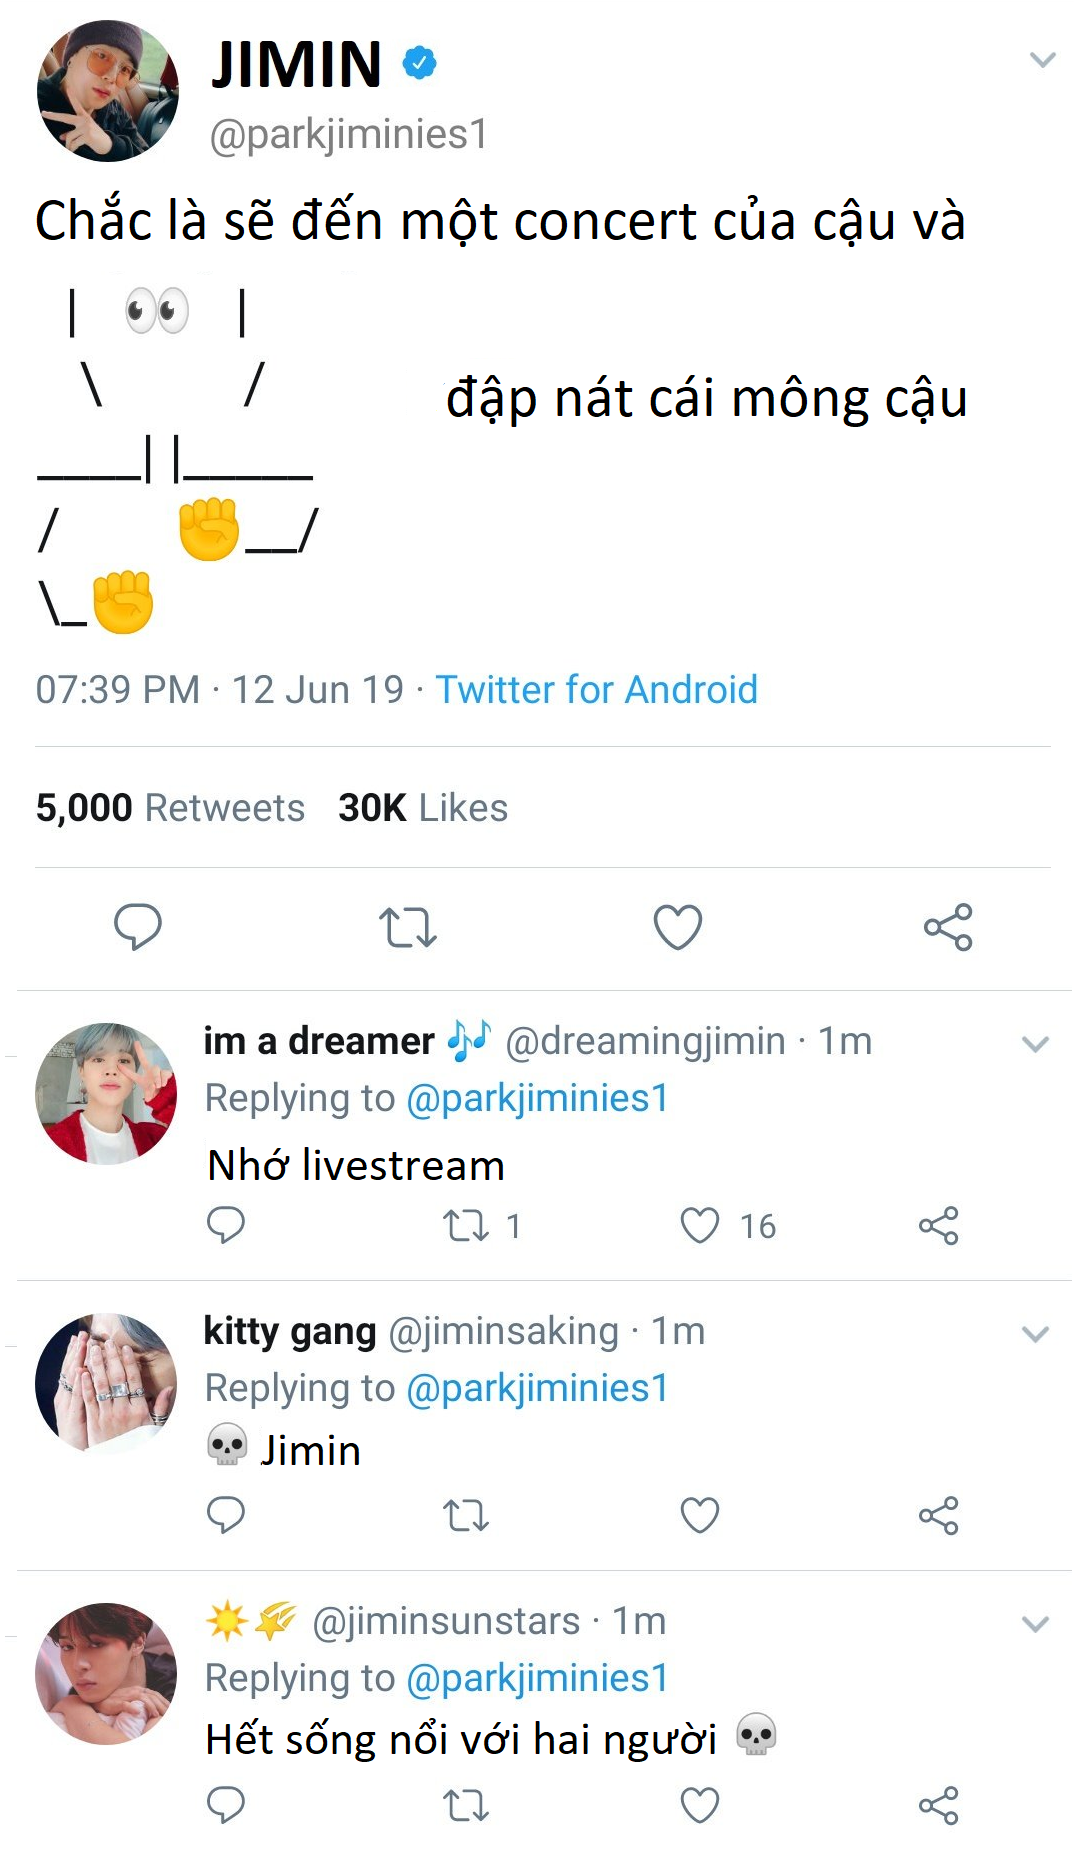The image size is (1080, 1854).
Task: Retweet the main tweet by @parkjiminies1
Action: [x=408, y=927]
